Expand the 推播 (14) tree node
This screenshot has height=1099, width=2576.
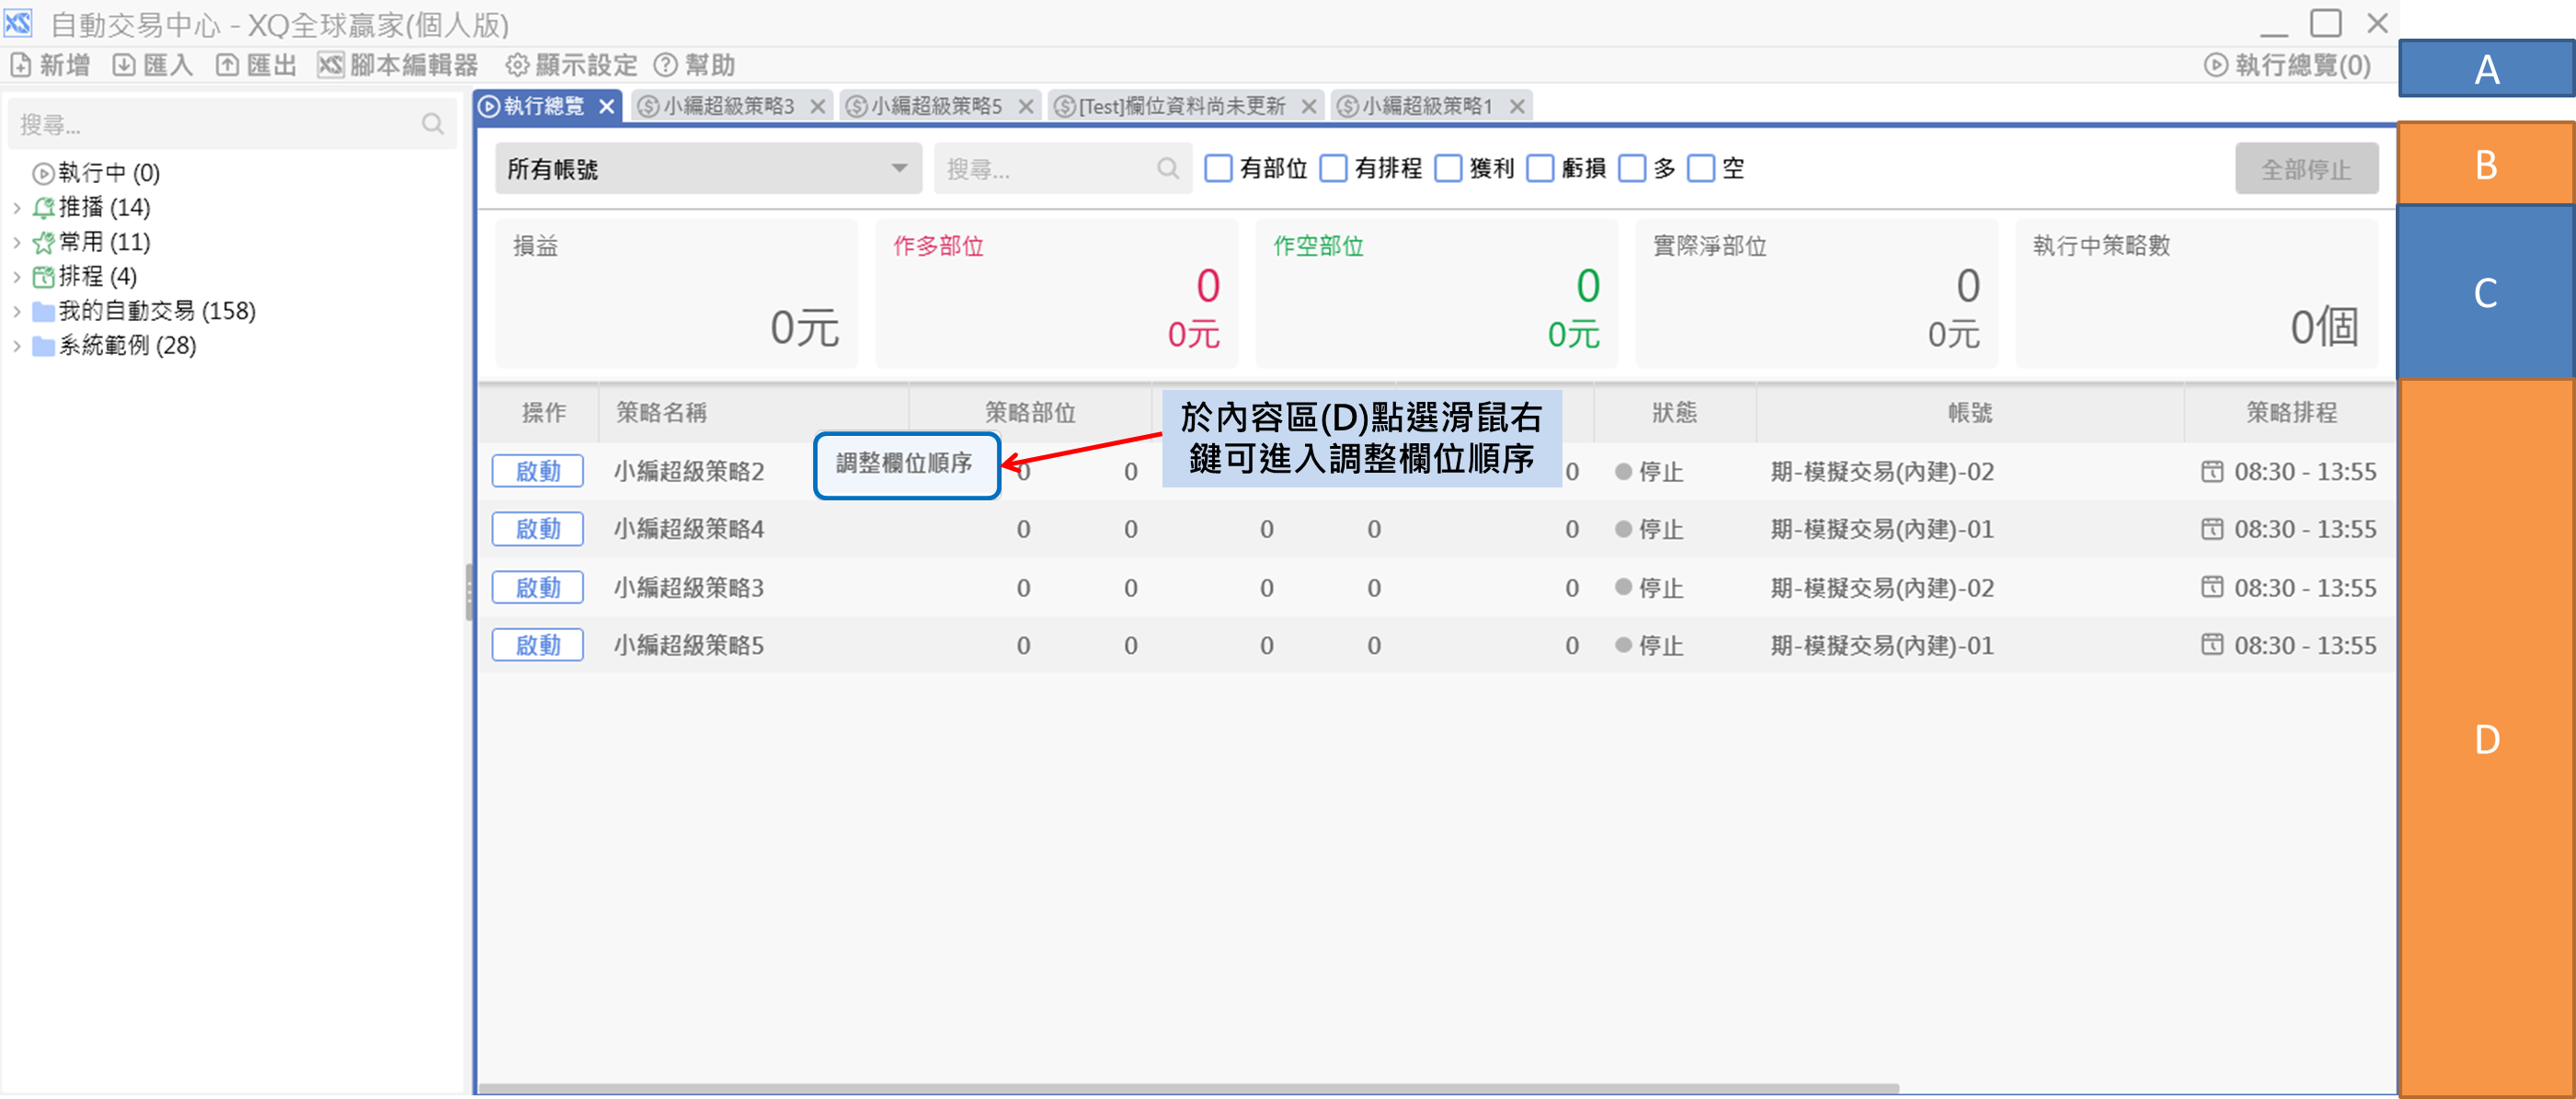point(17,208)
